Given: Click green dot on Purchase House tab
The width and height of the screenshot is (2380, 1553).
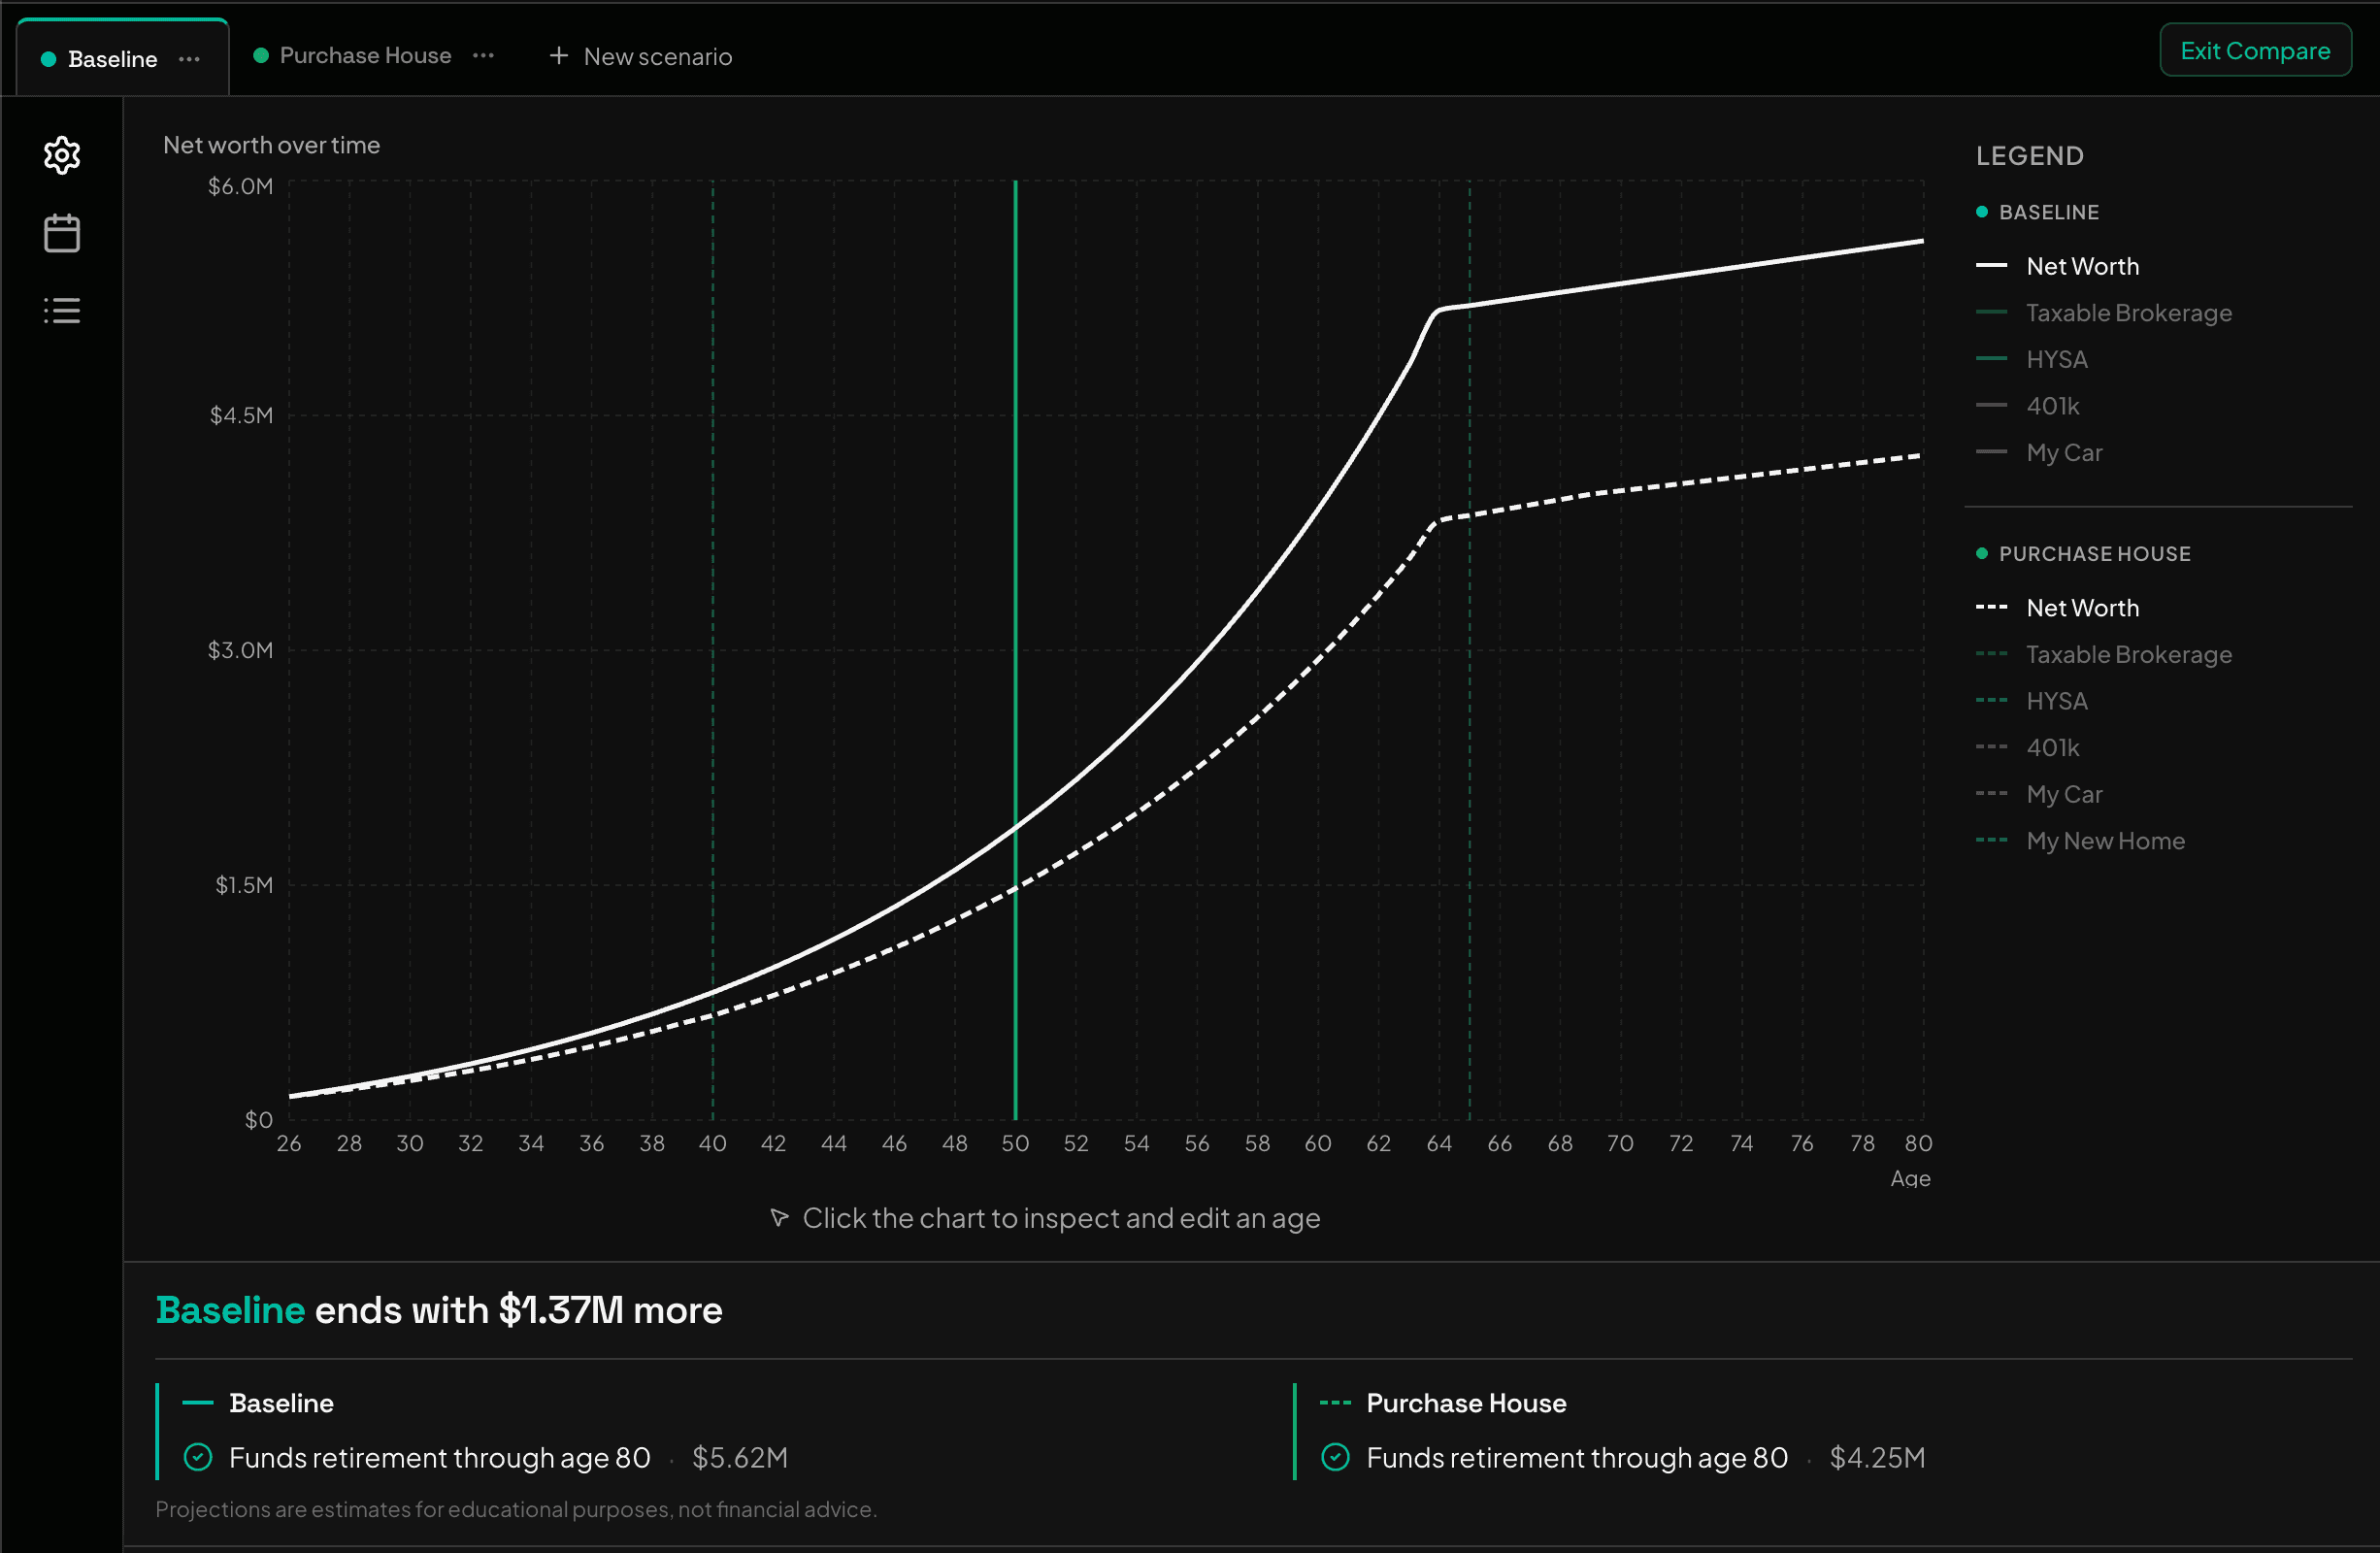Looking at the screenshot, I should click(x=261, y=55).
